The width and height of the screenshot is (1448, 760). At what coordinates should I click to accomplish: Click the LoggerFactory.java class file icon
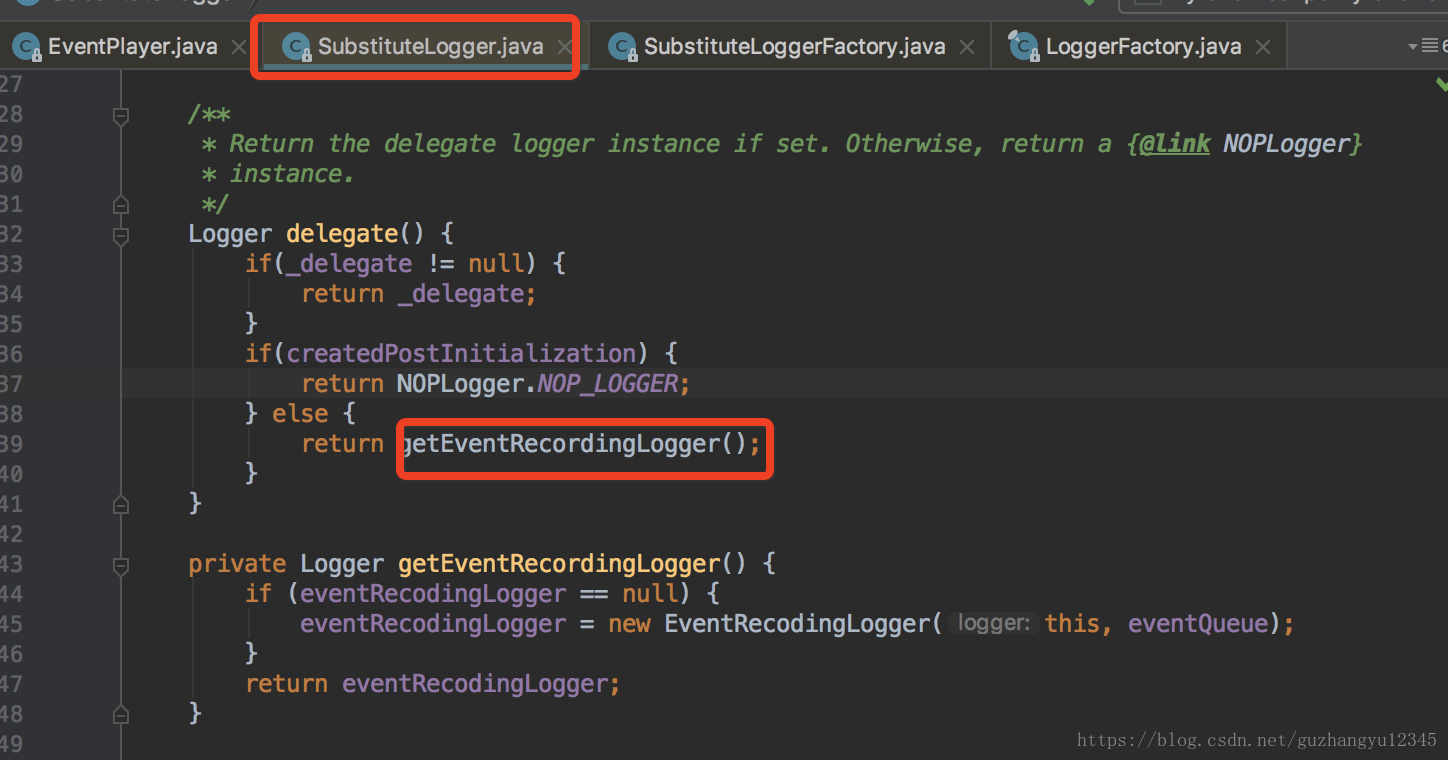click(1024, 47)
